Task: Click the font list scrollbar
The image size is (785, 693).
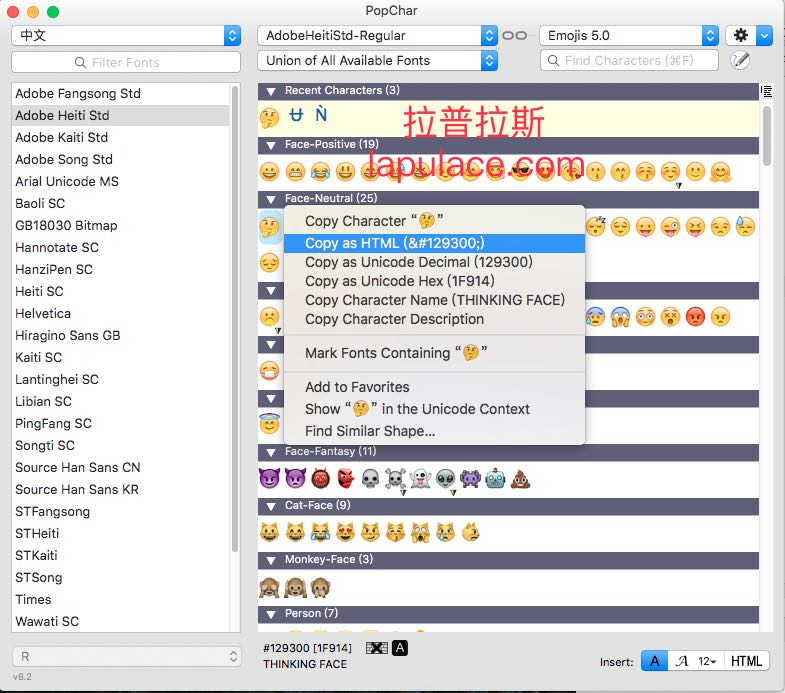Action: pyautogui.click(x=235, y=318)
